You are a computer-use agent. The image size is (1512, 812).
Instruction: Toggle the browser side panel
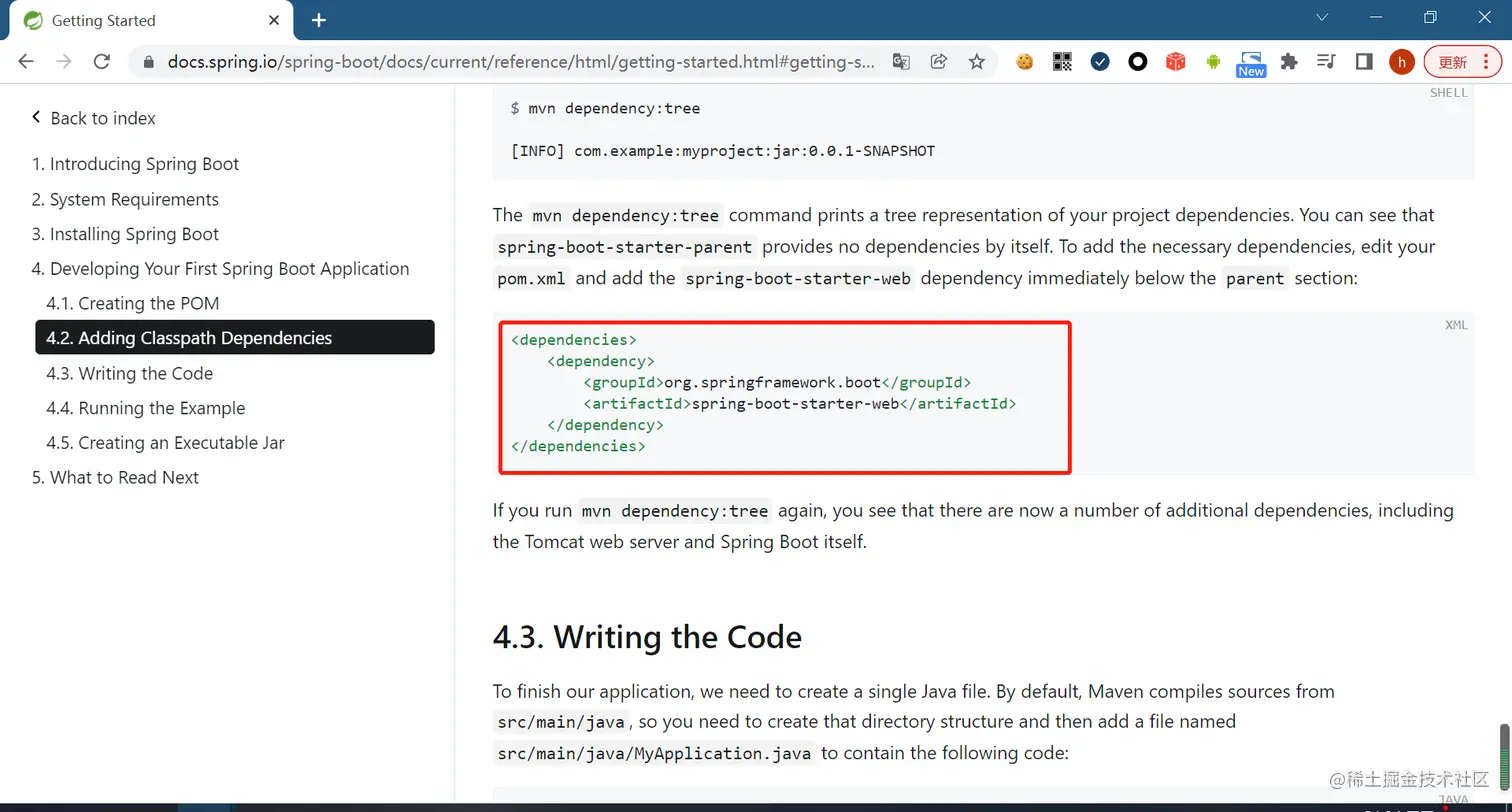tap(1364, 62)
